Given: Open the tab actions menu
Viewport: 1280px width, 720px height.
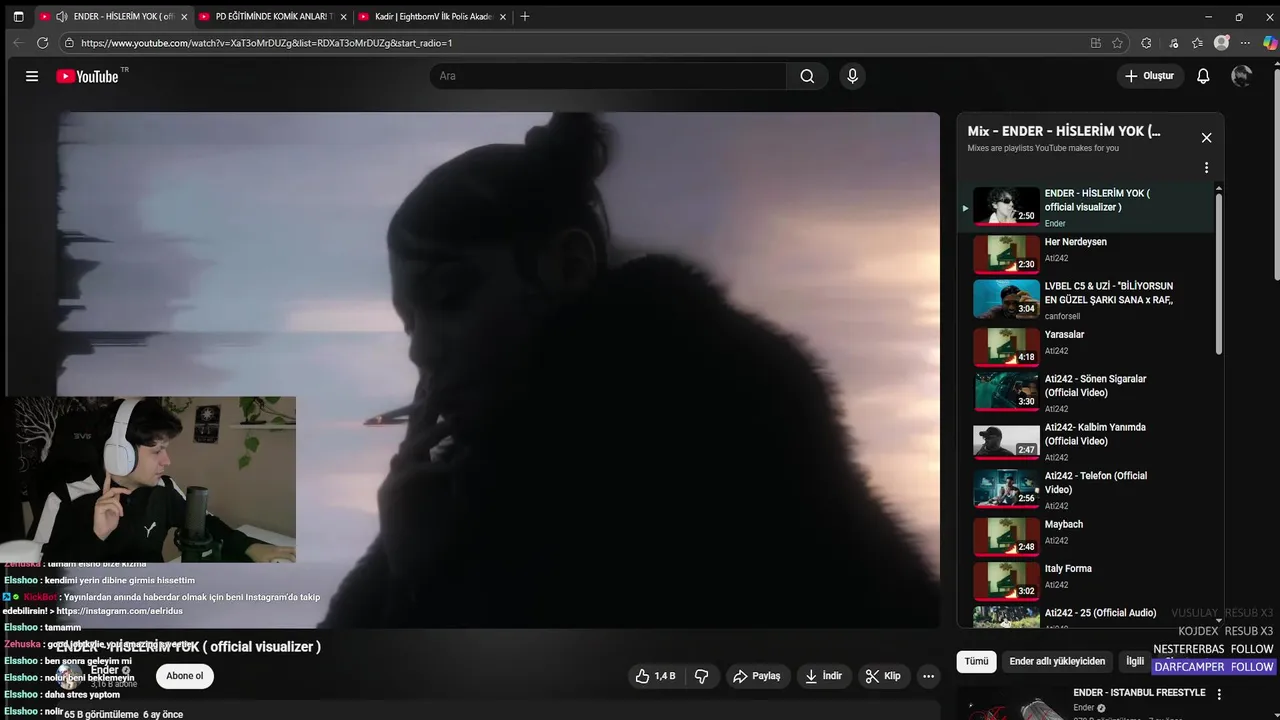Looking at the screenshot, I should [x=18, y=16].
